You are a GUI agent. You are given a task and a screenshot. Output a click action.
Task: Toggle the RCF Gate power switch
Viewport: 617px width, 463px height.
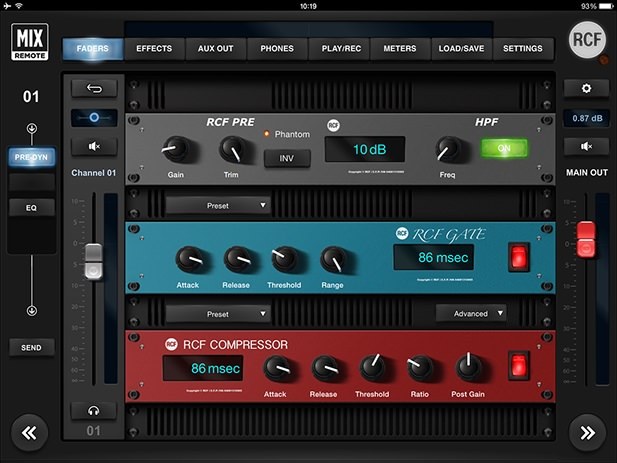(517, 258)
